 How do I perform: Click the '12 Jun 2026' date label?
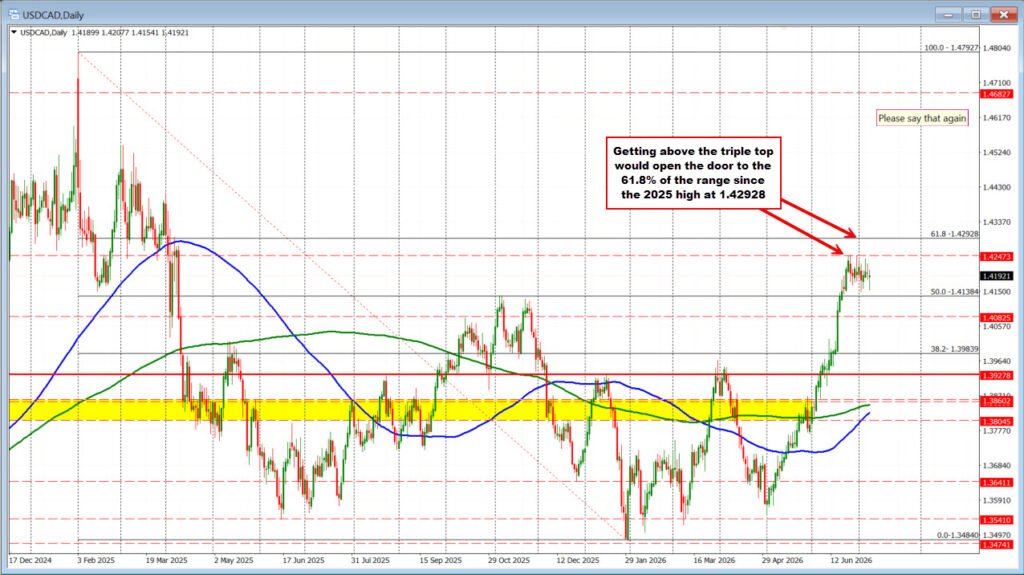coord(852,561)
